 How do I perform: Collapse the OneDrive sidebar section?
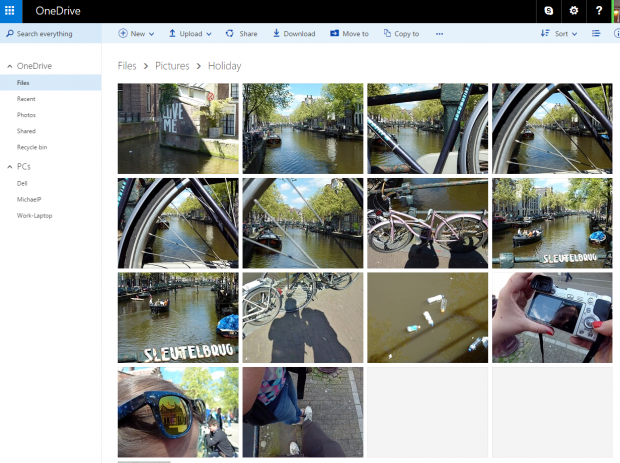10,66
